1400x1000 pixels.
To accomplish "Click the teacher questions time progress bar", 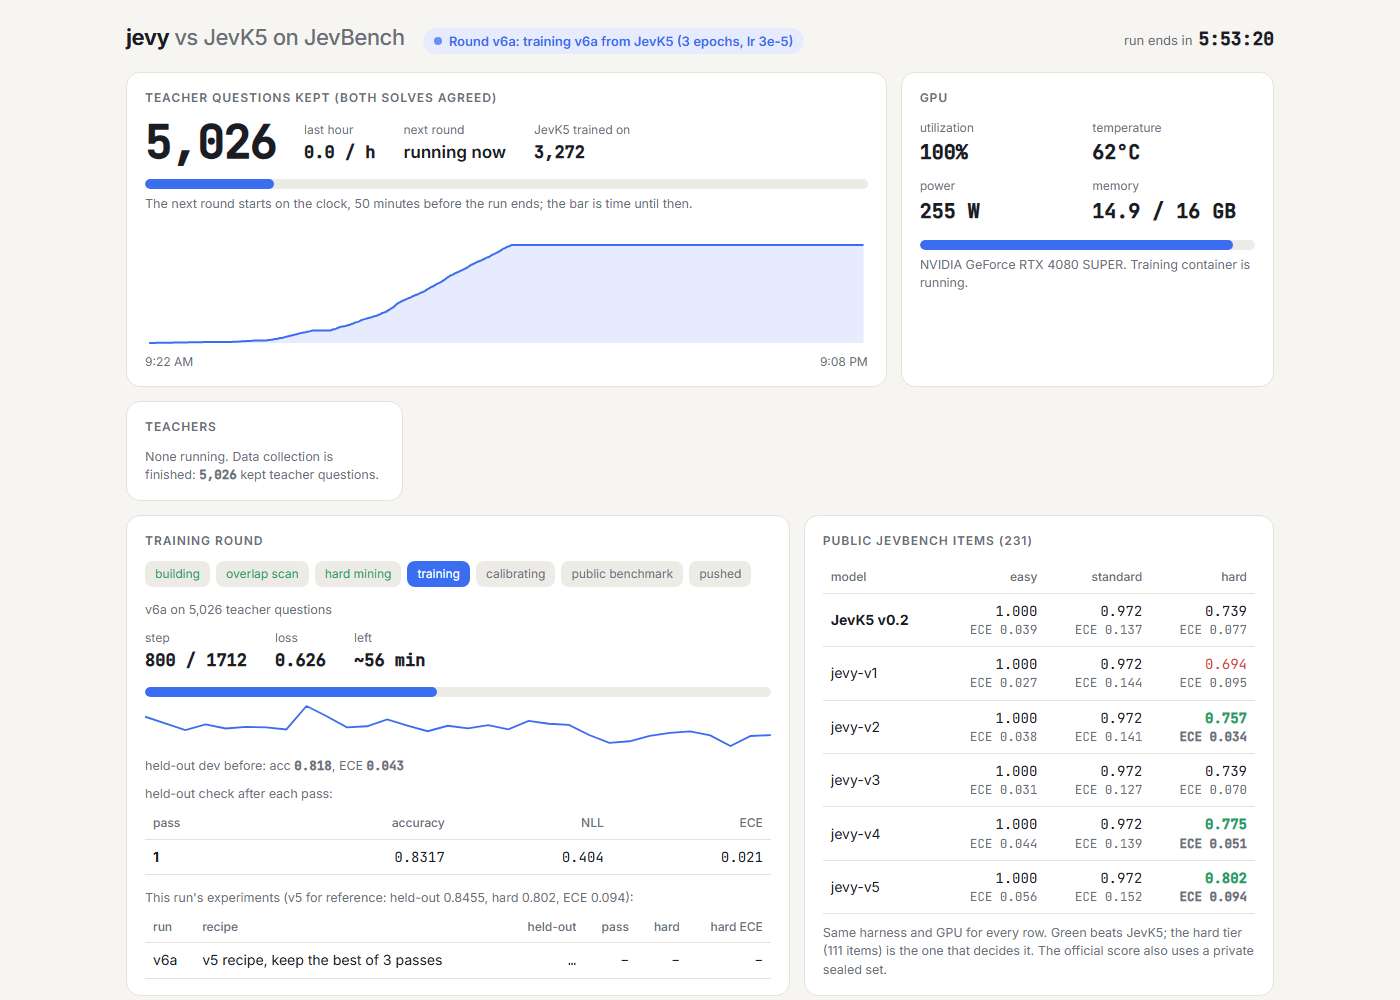I will (506, 184).
